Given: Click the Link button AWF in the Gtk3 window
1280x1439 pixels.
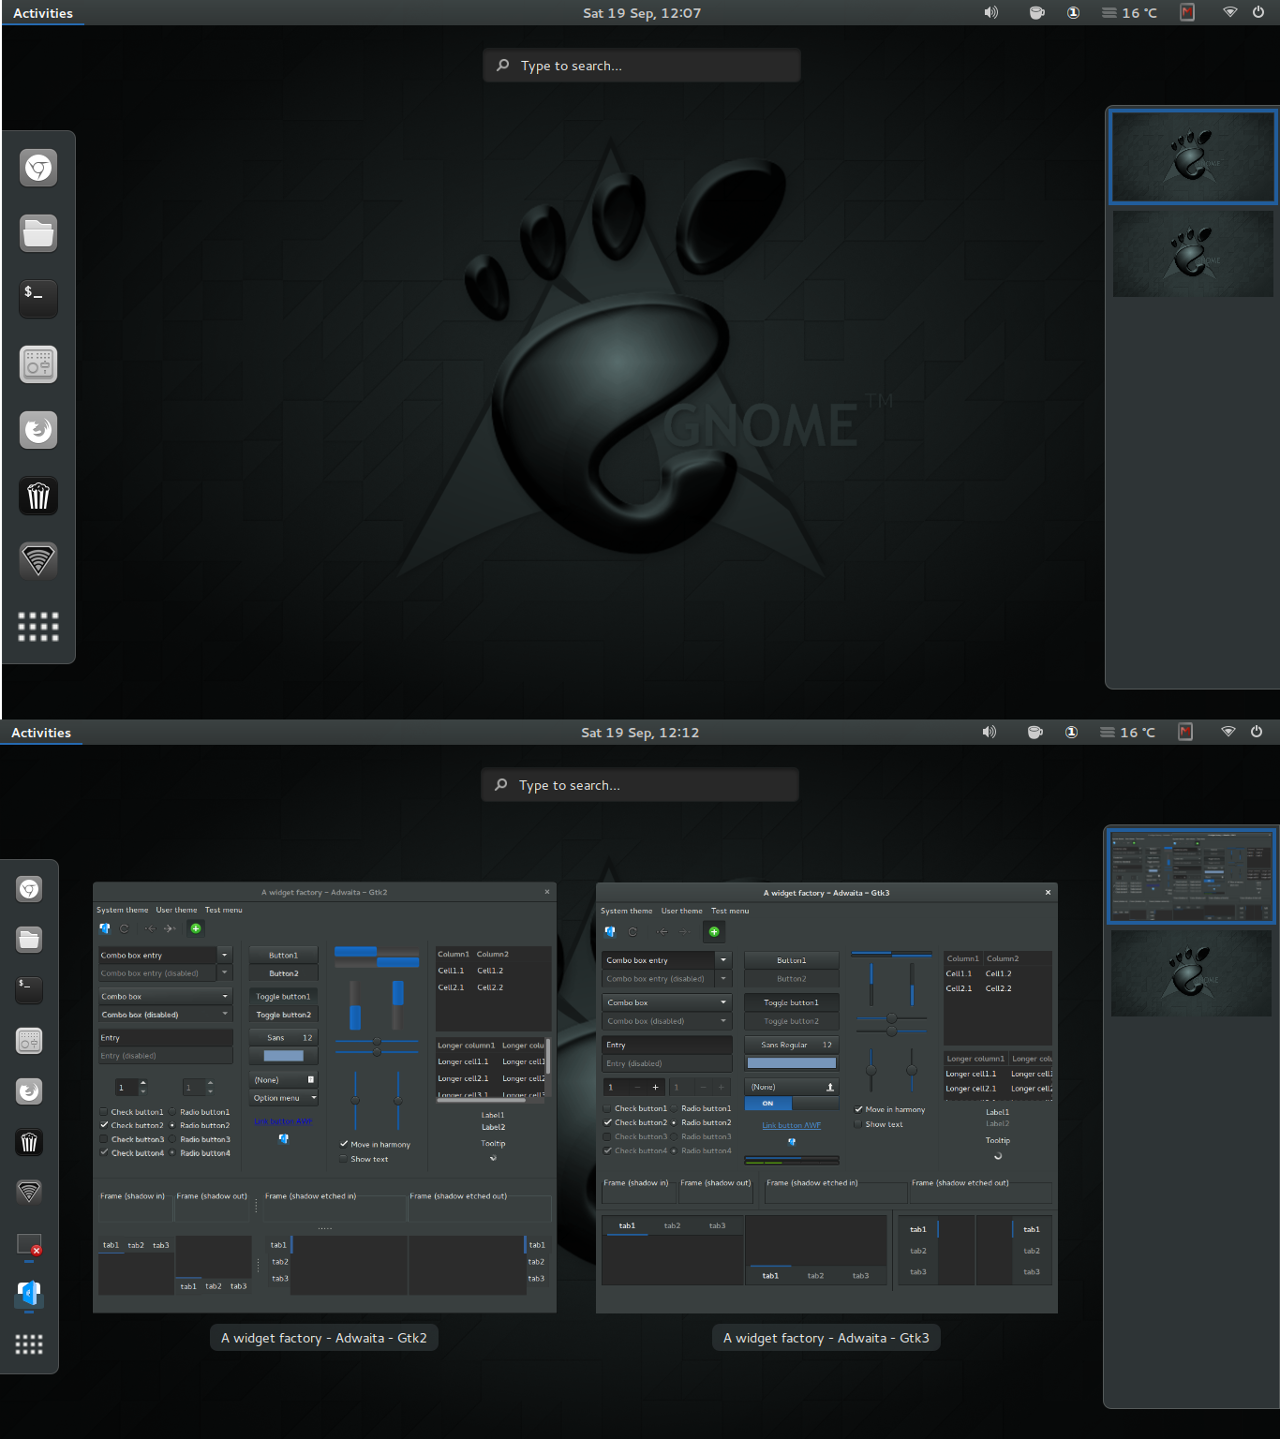Looking at the screenshot, I should point(790,1124).
